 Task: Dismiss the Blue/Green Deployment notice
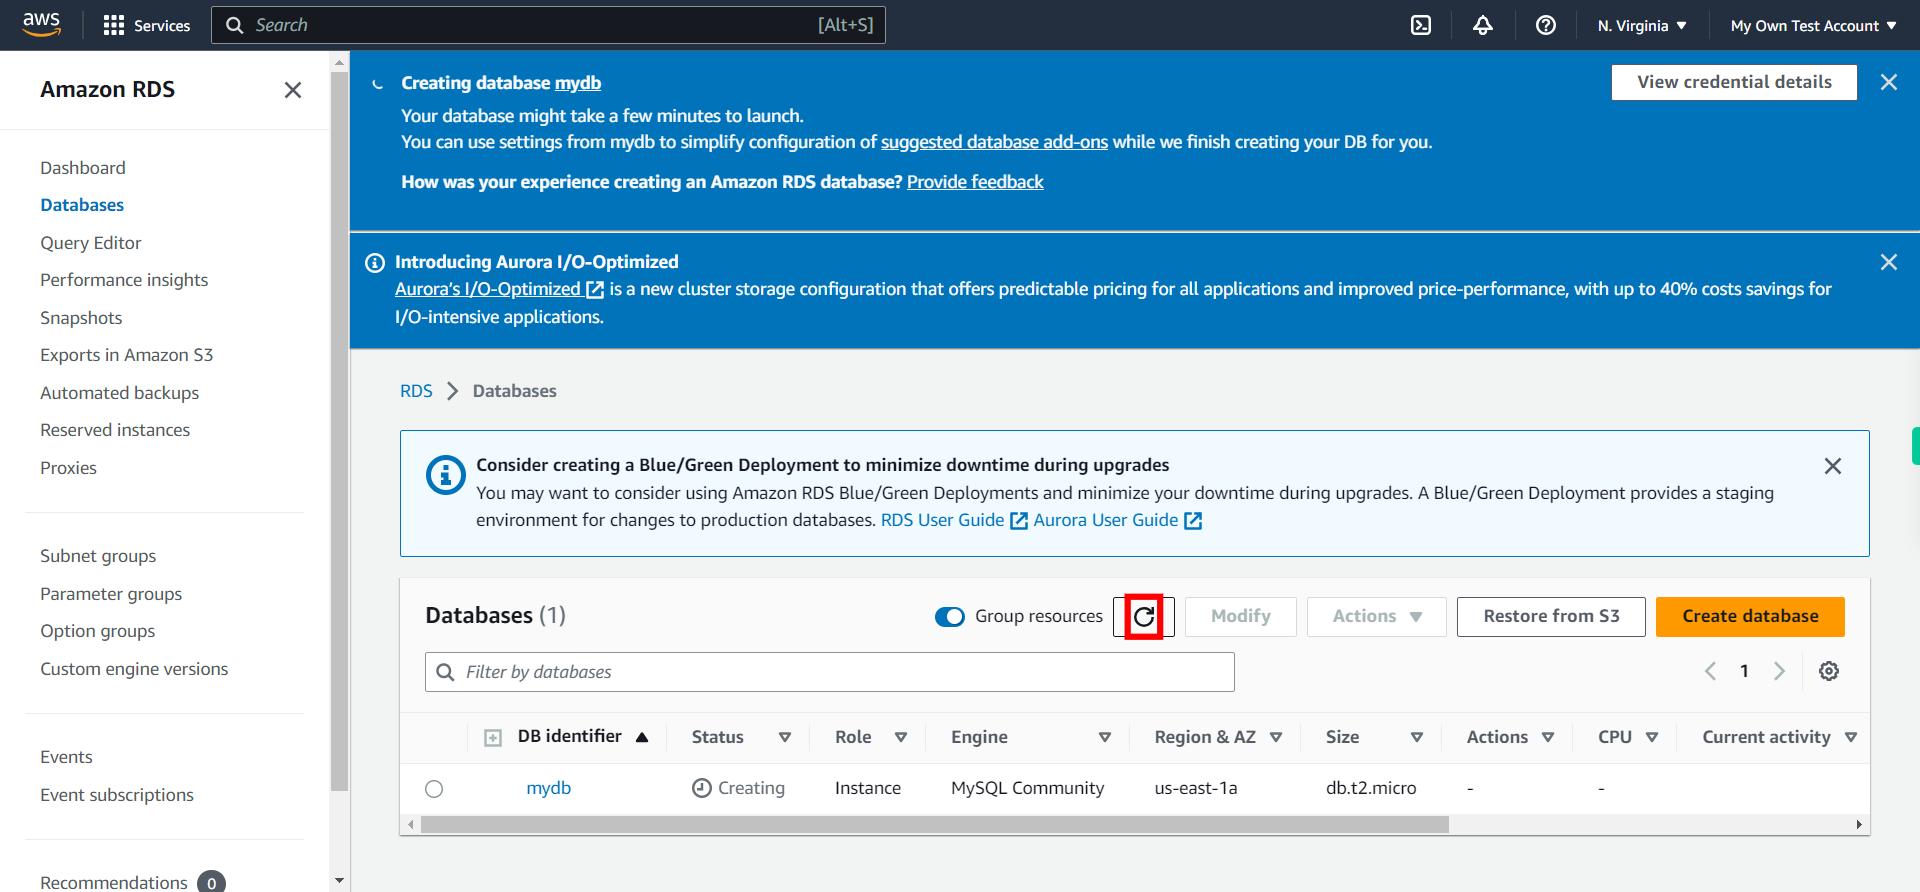pyautogui.click(x=1832, y=466)
